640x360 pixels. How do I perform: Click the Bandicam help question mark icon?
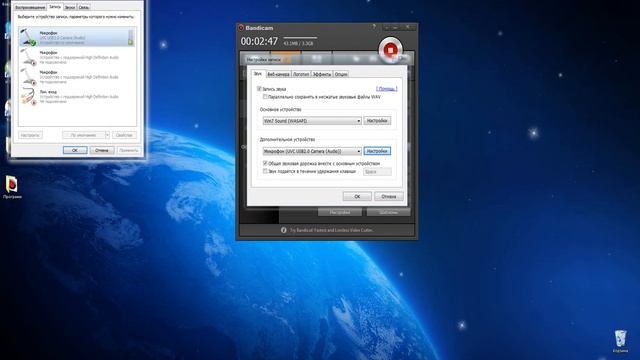tap(374, 27)
